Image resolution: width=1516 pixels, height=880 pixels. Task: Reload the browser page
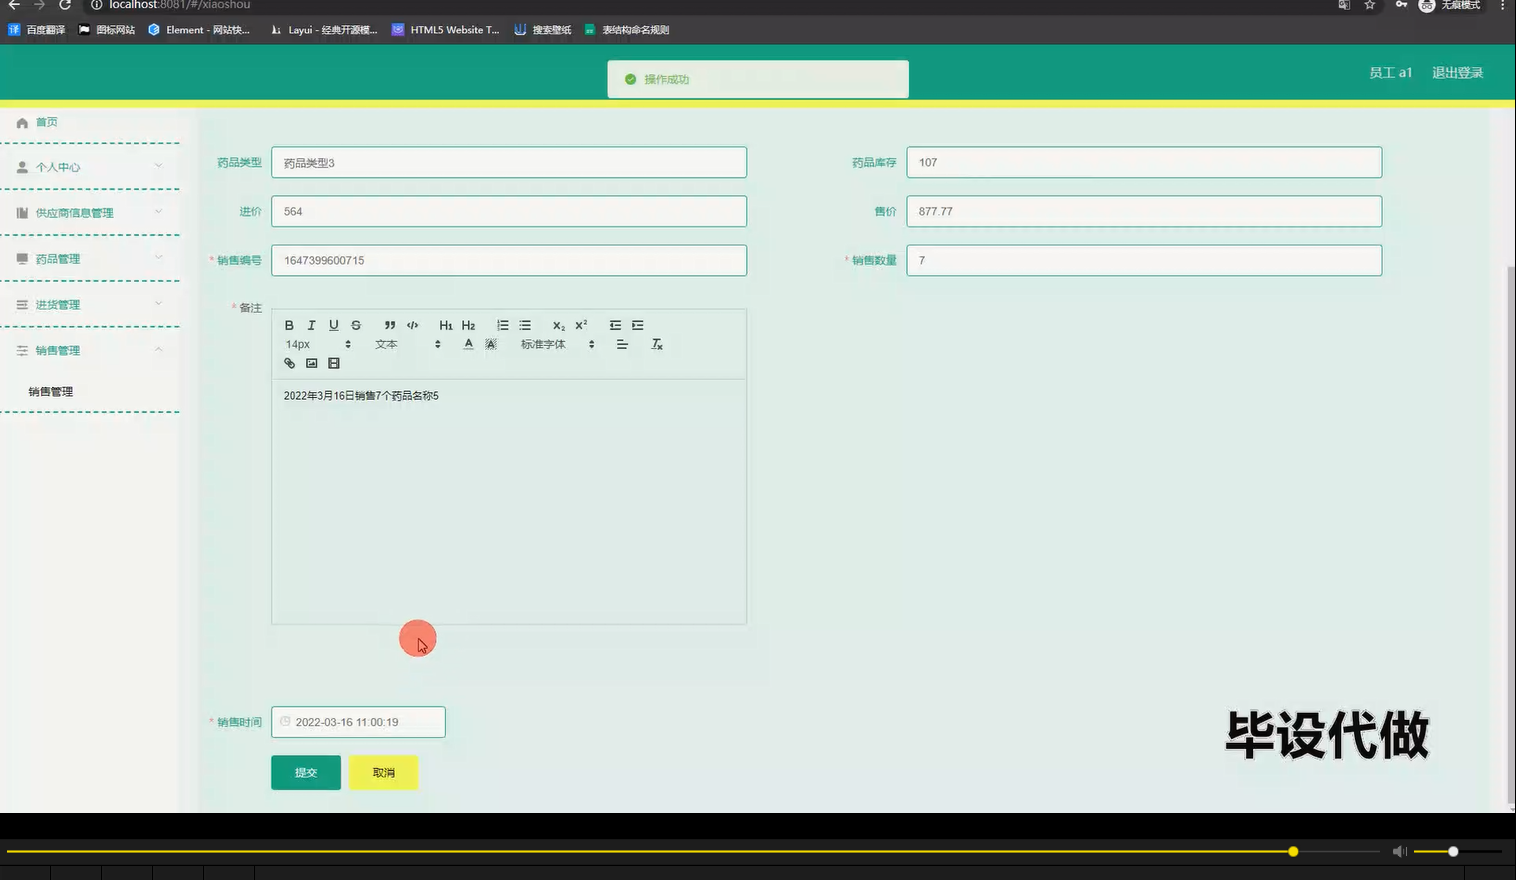click(65, 5)
